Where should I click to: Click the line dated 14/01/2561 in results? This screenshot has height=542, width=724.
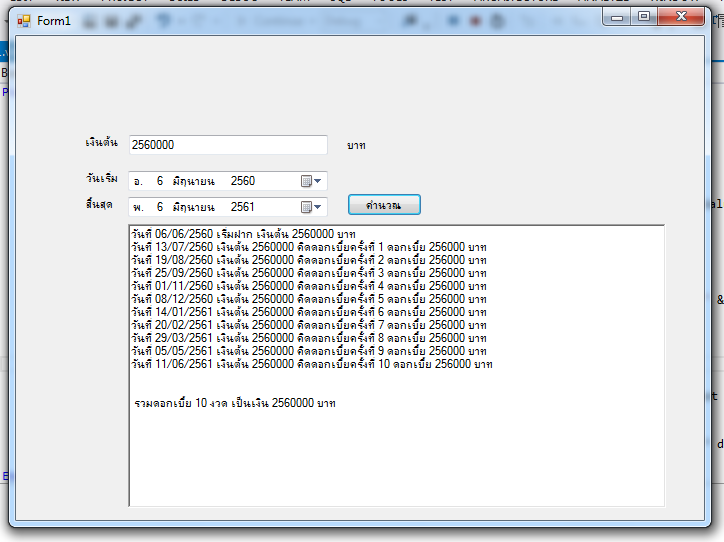point(309,312)
